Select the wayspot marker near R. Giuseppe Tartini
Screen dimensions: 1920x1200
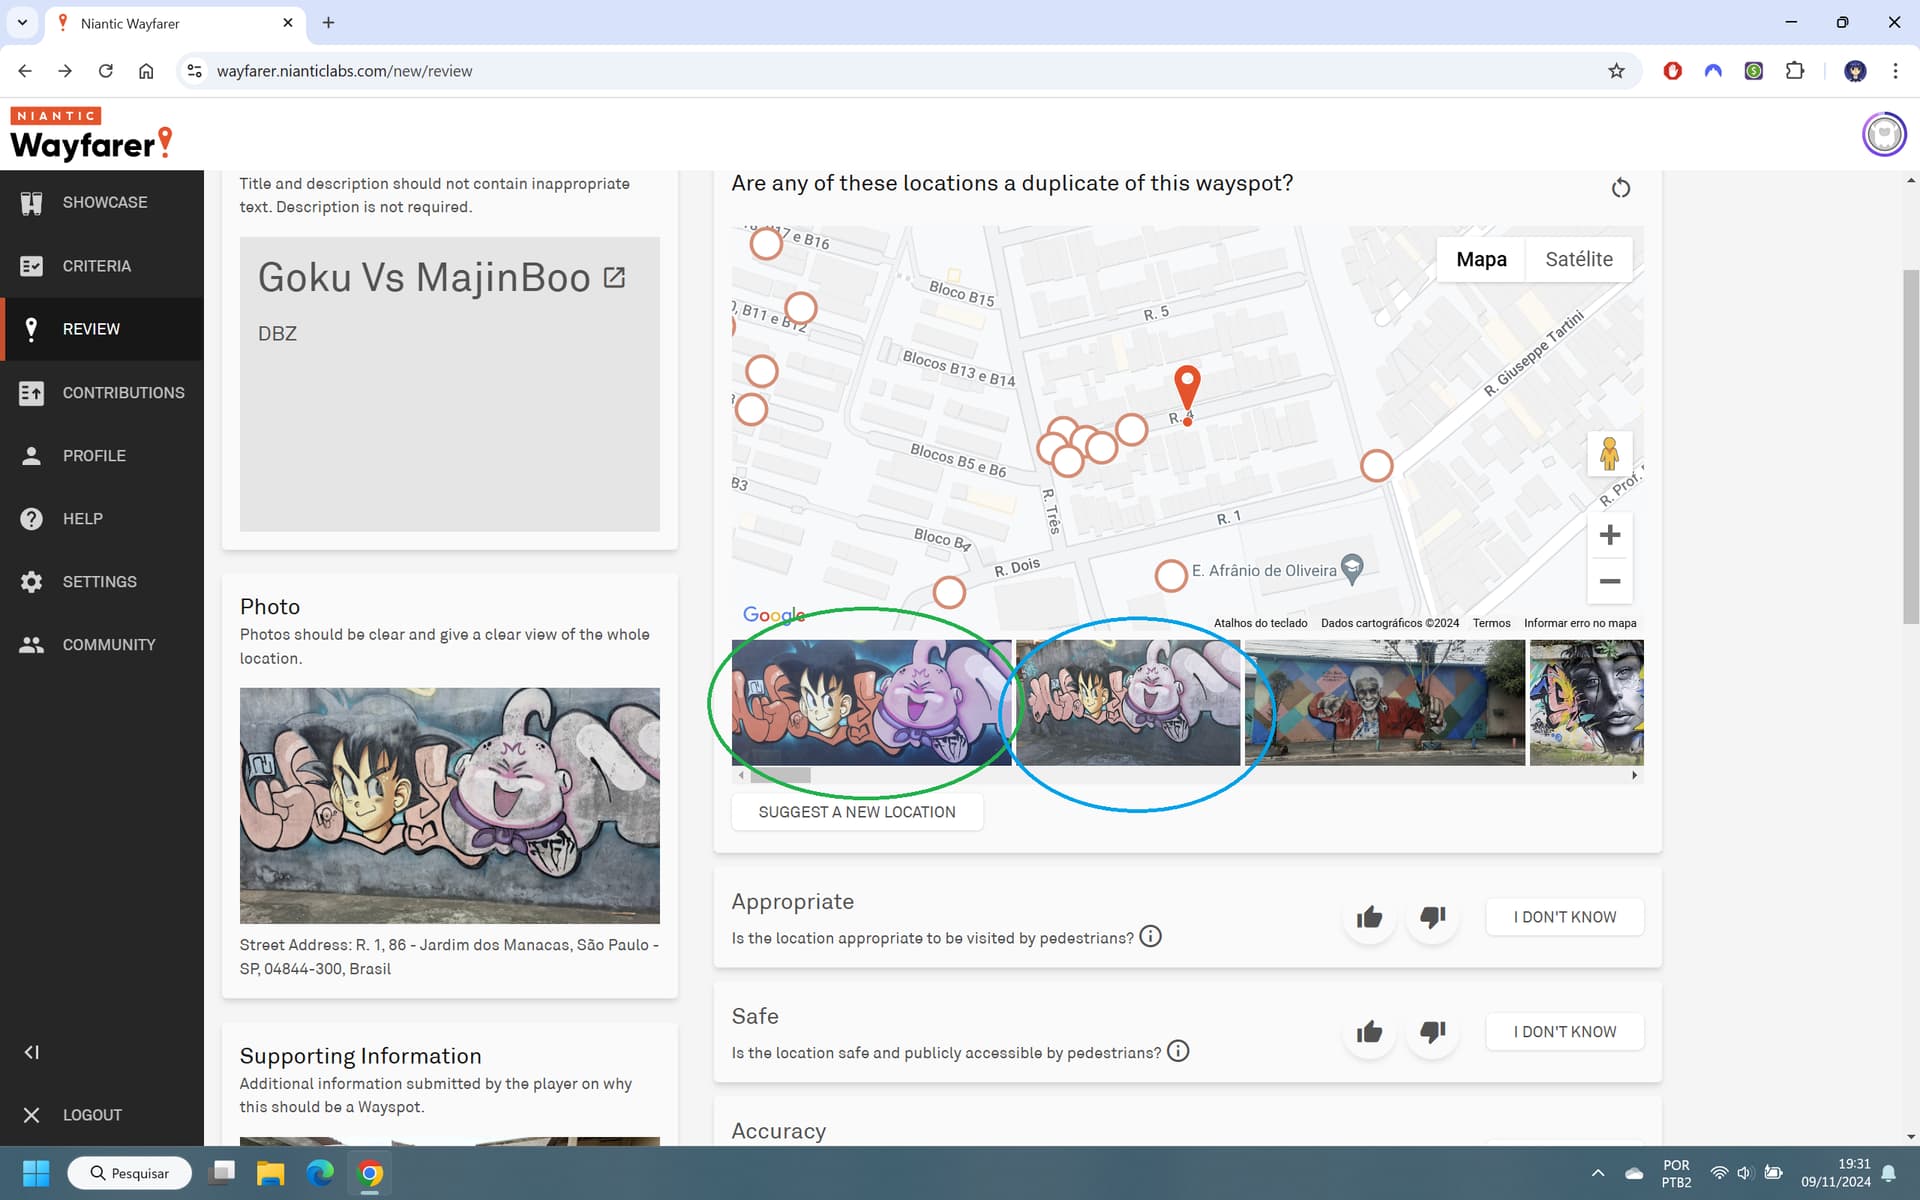point(1377,465)
